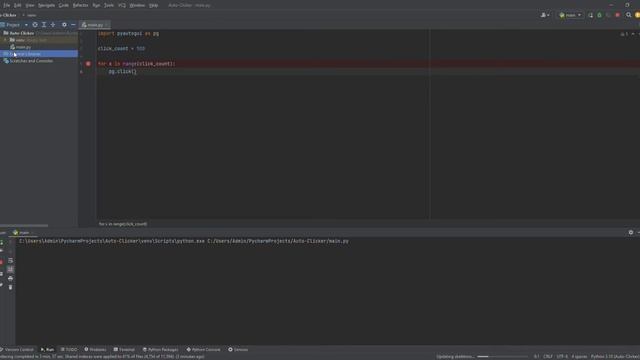Image resolution: width=640 pixels, height=360 pixels.
Task: Click the Rerun icon in top toolbar
Action: [x=591, y=15]
